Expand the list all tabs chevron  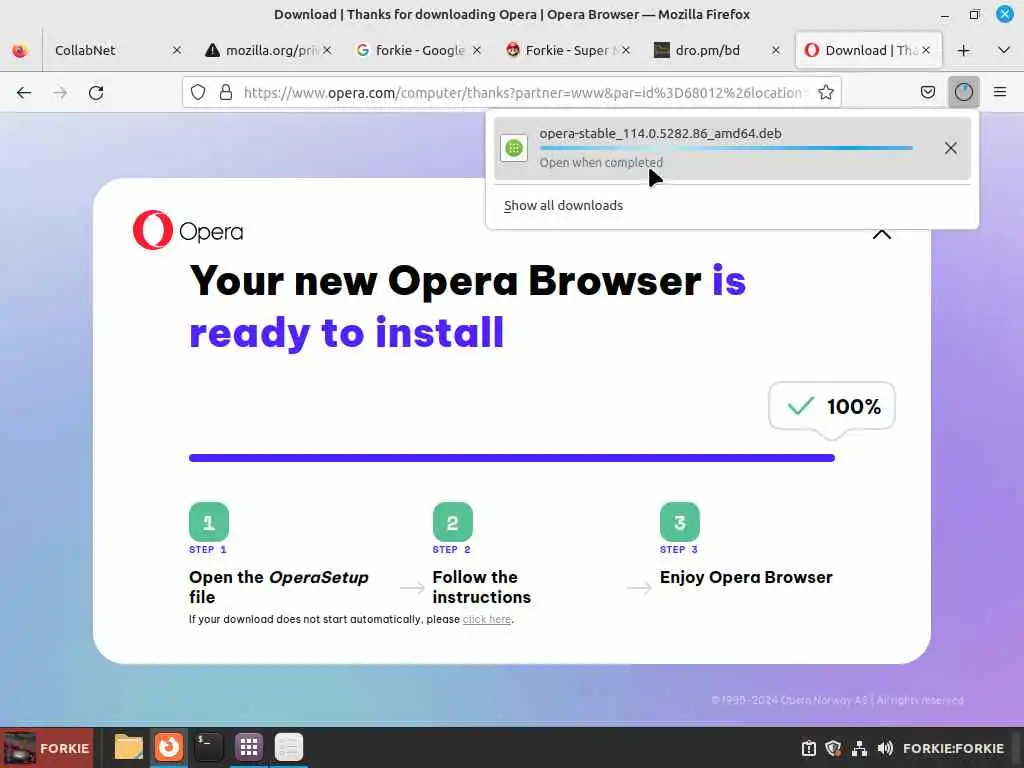1004,50
